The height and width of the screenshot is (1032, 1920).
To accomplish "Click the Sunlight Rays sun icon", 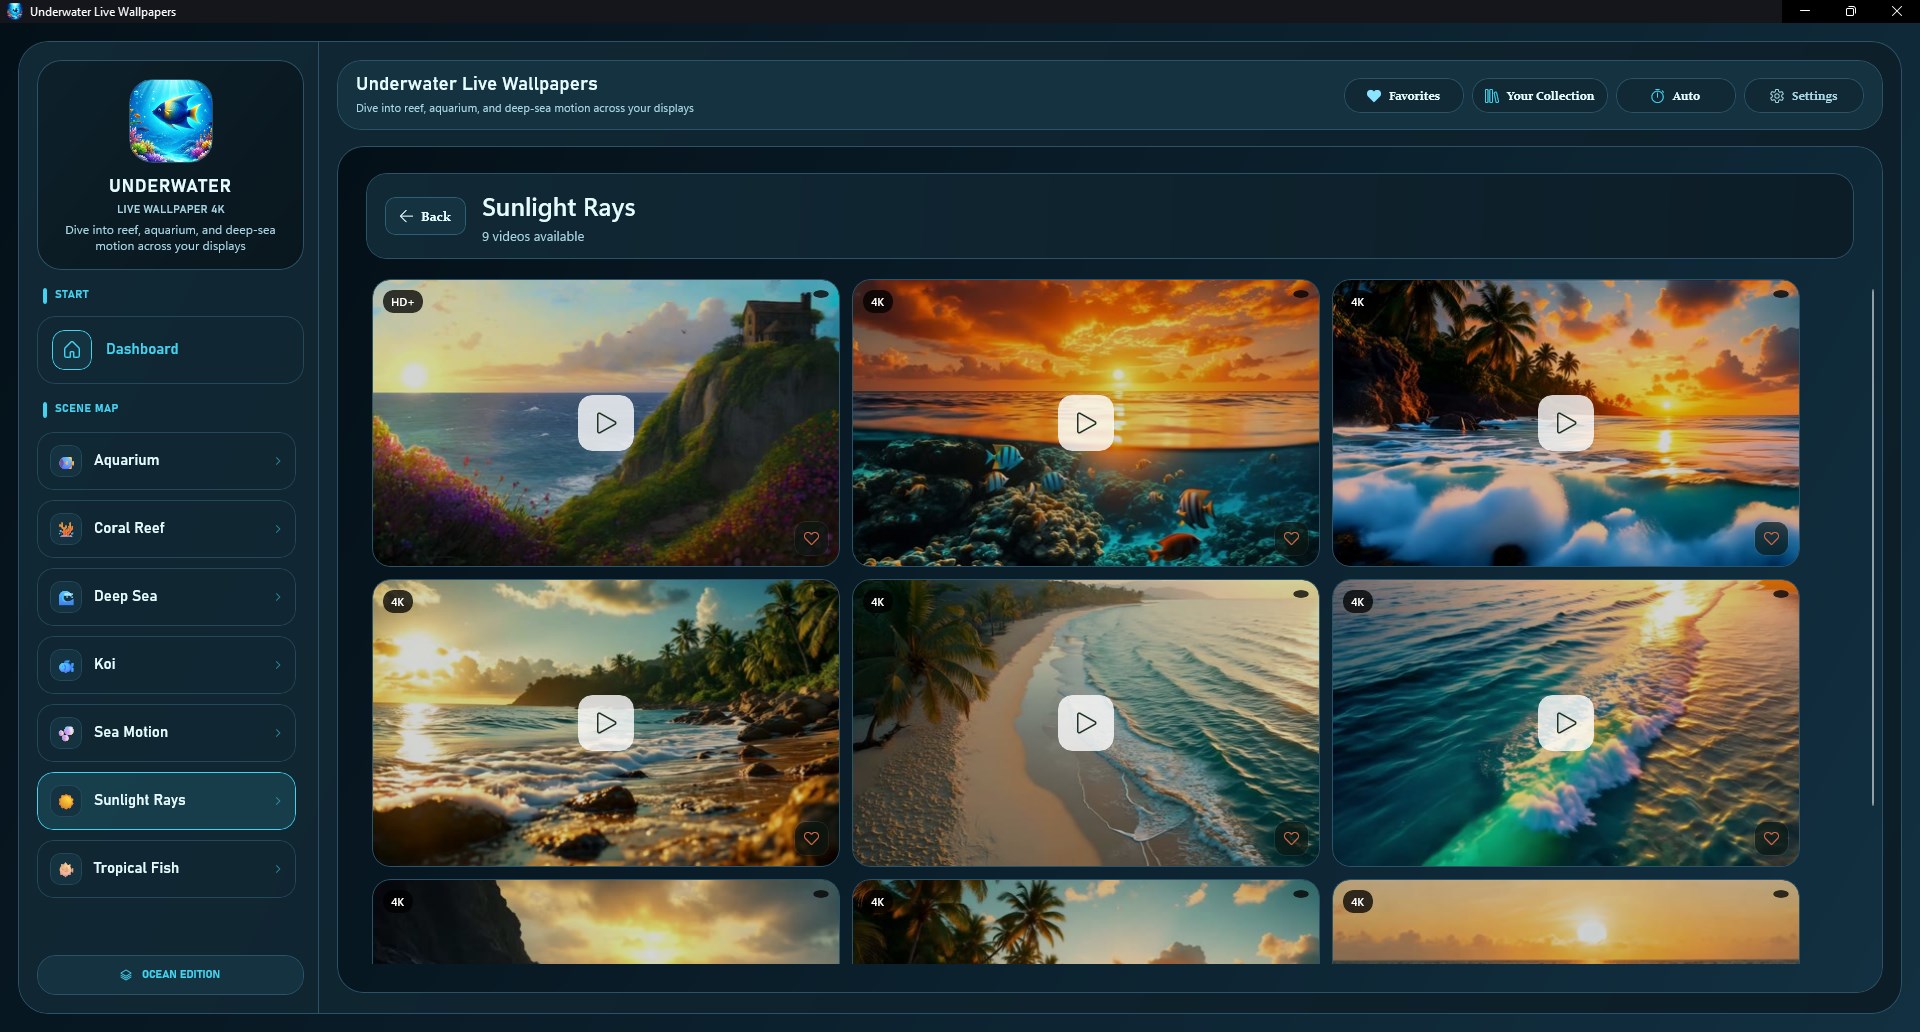I will [66, 801].
